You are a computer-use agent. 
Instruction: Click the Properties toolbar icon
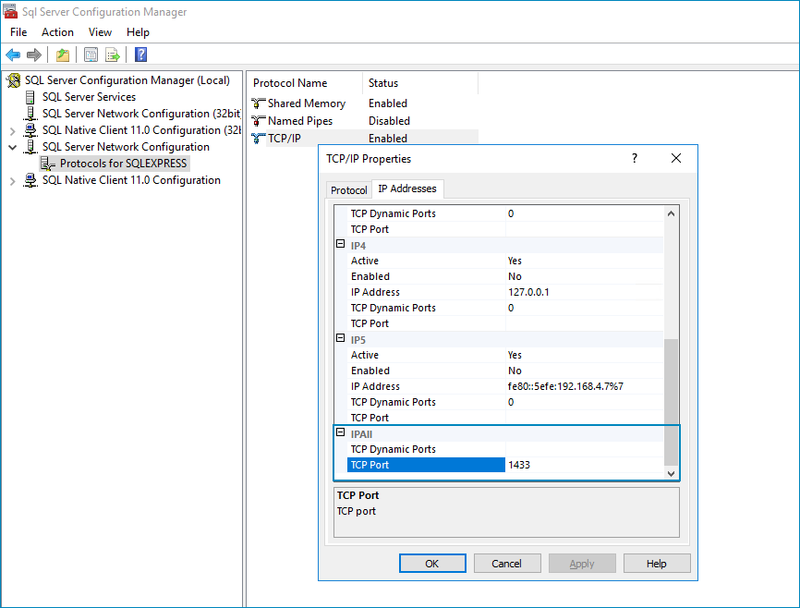91,55
